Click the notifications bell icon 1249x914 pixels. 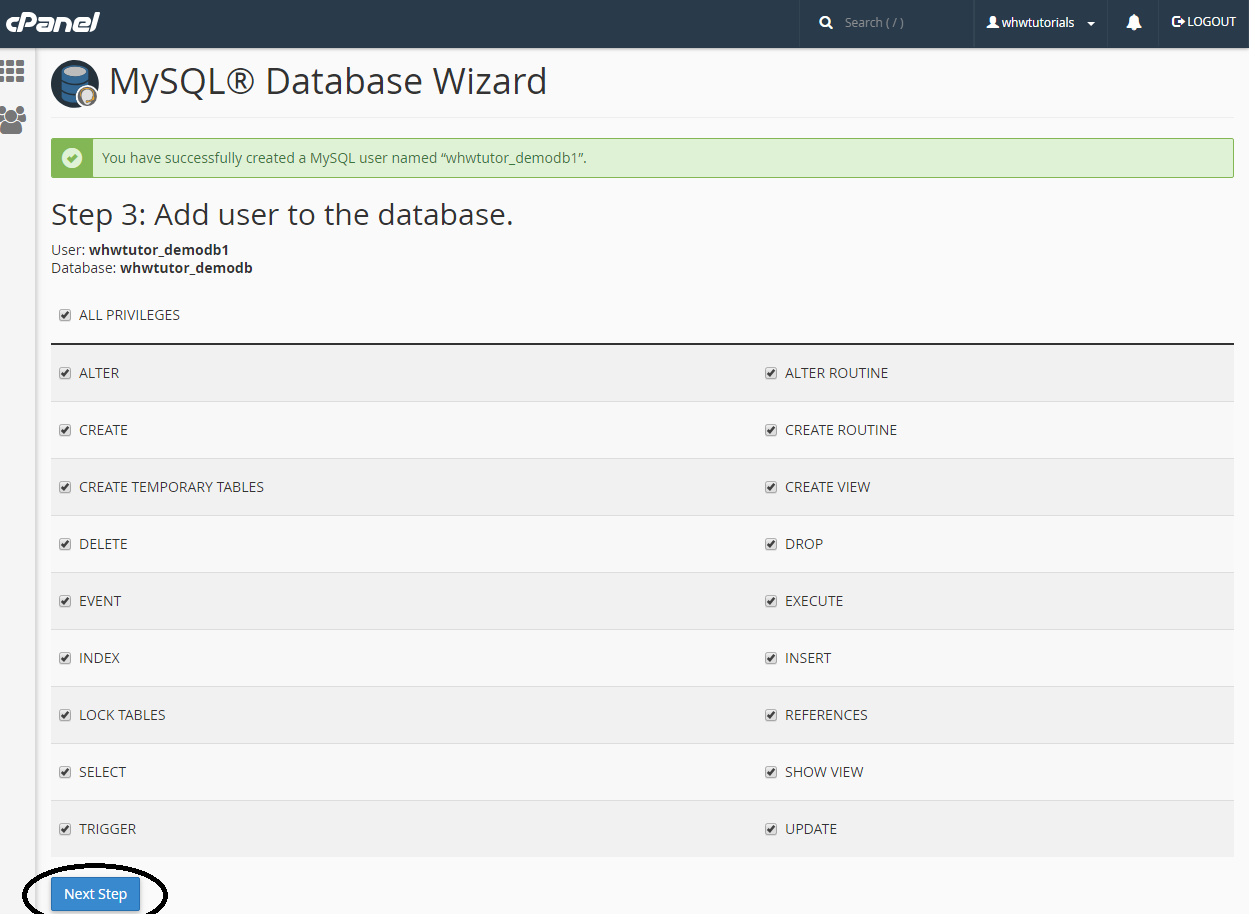pyautogui.click(x=1133, y=22)
